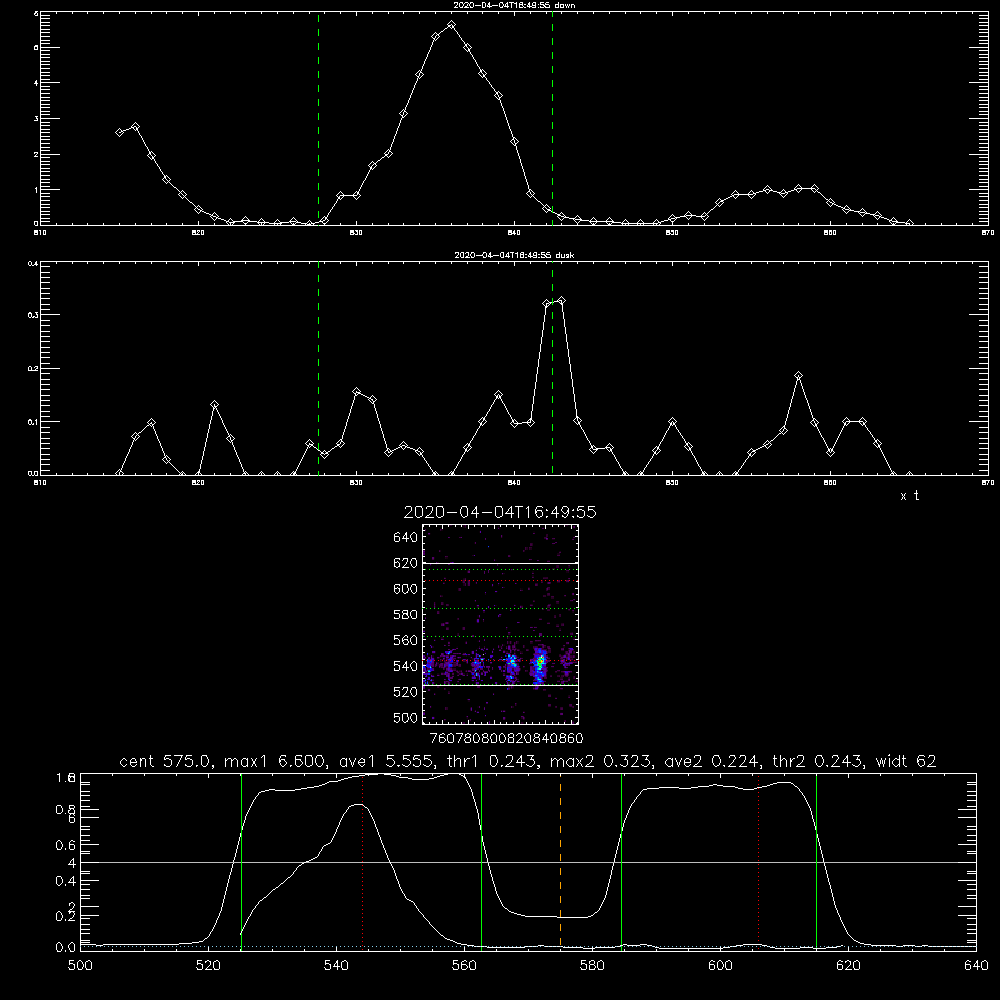
Task: Click the heatmap y-axis label 600
Action: 406,589
